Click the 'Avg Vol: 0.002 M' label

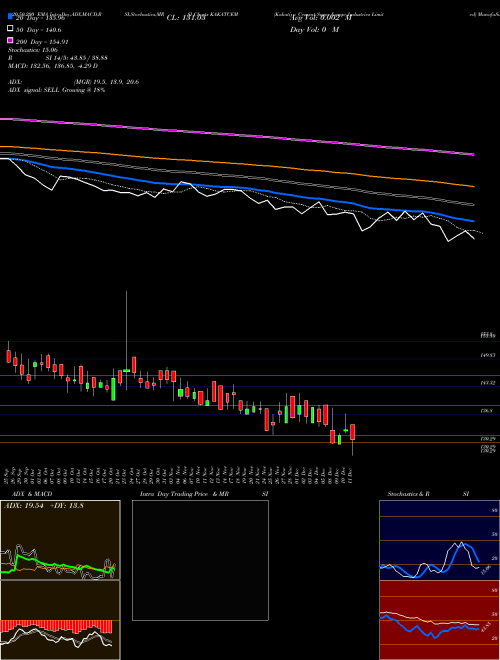click(x=321, y=18)
